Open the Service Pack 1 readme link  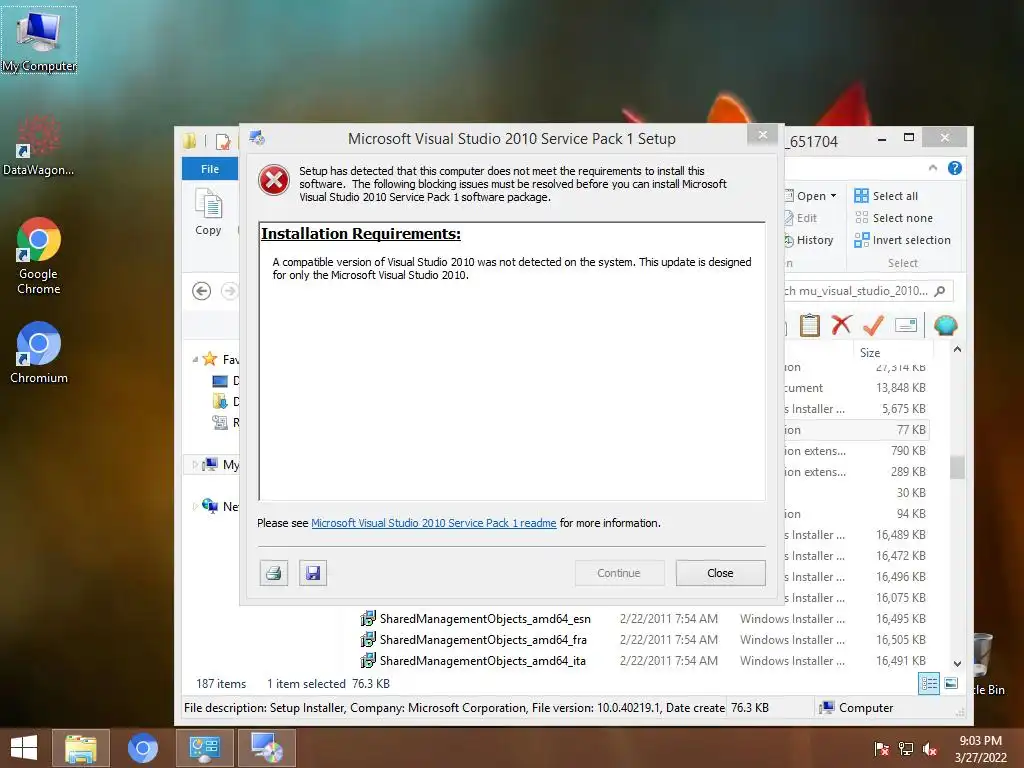434,523
